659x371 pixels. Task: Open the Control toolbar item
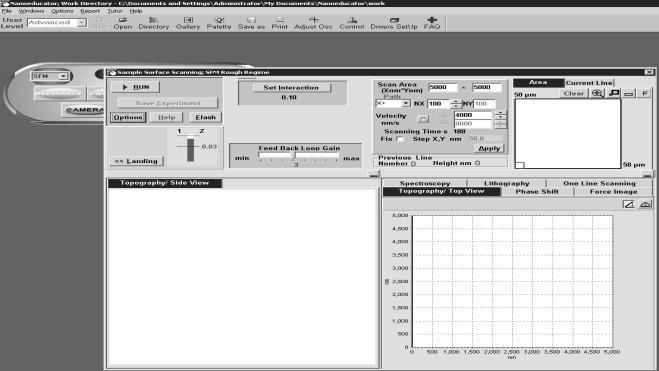[x=352, y=23]
